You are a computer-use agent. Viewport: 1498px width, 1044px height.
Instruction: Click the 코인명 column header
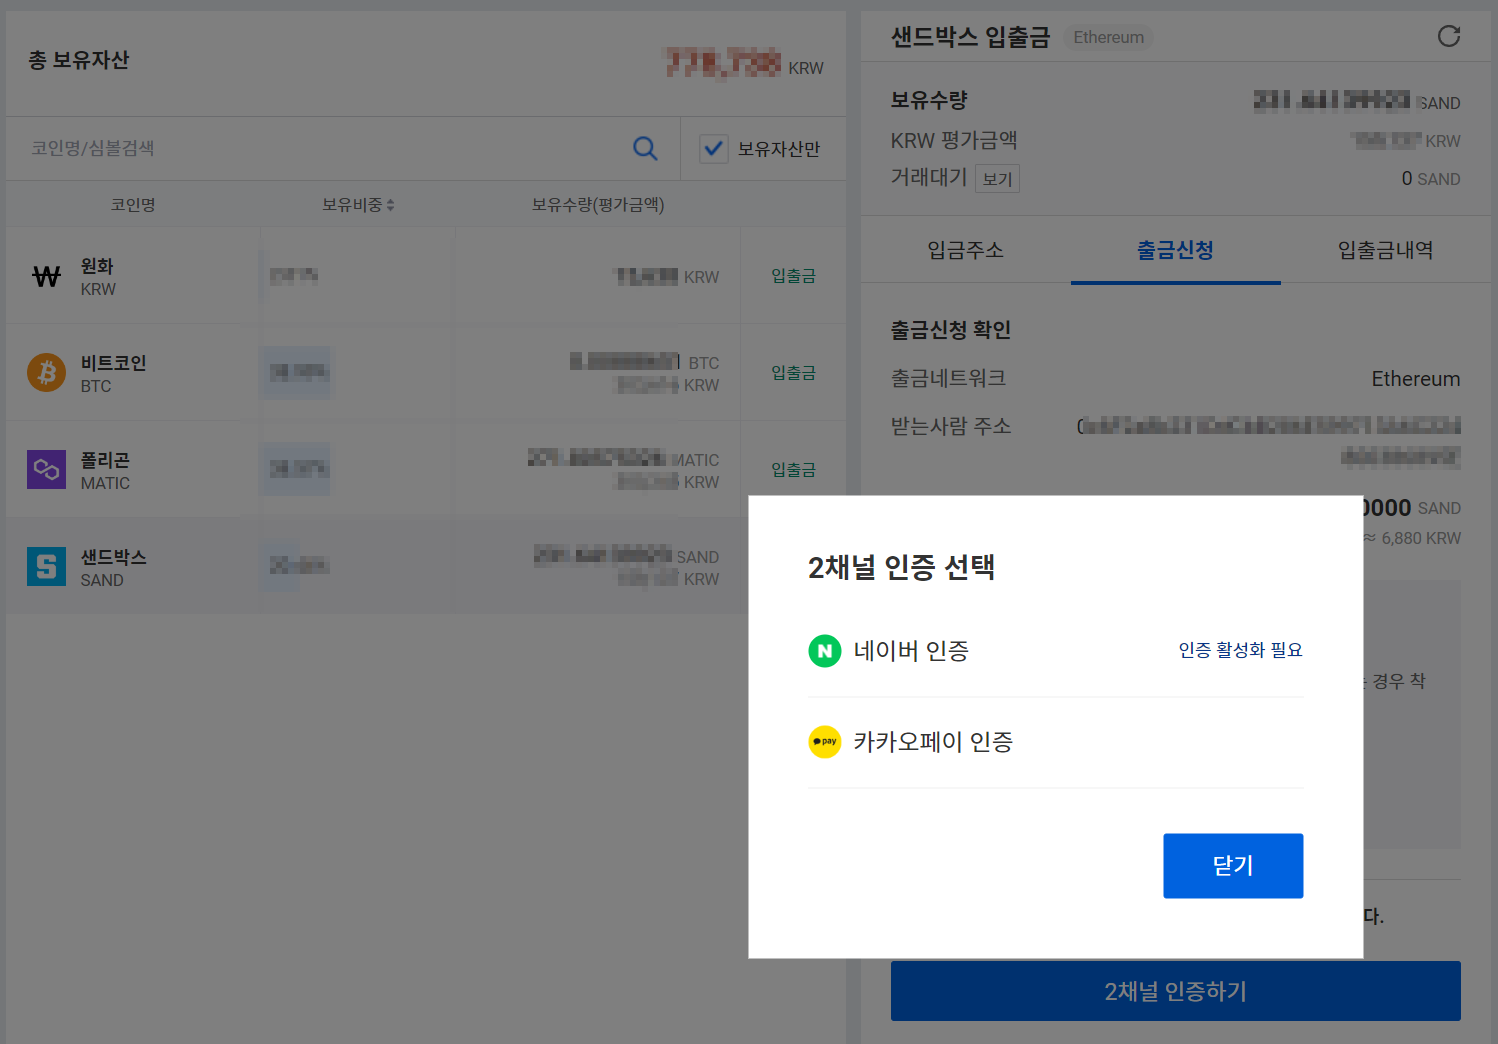click(x=133, y=205)
